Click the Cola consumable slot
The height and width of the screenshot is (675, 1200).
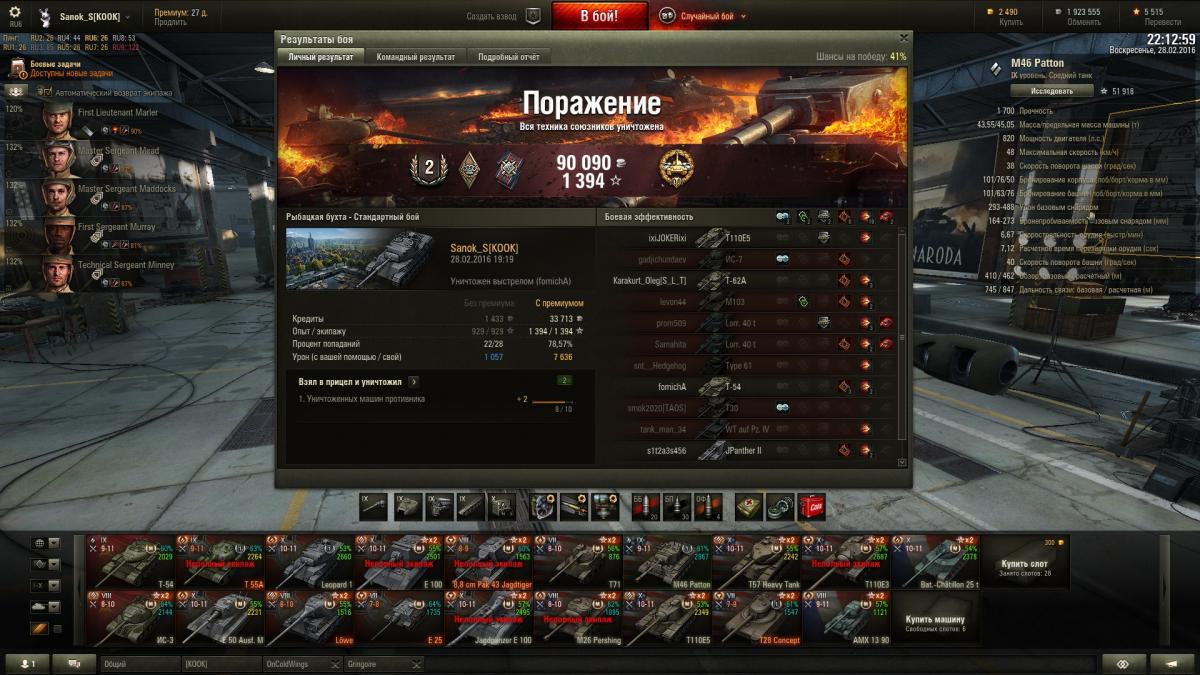click(810, 506)
